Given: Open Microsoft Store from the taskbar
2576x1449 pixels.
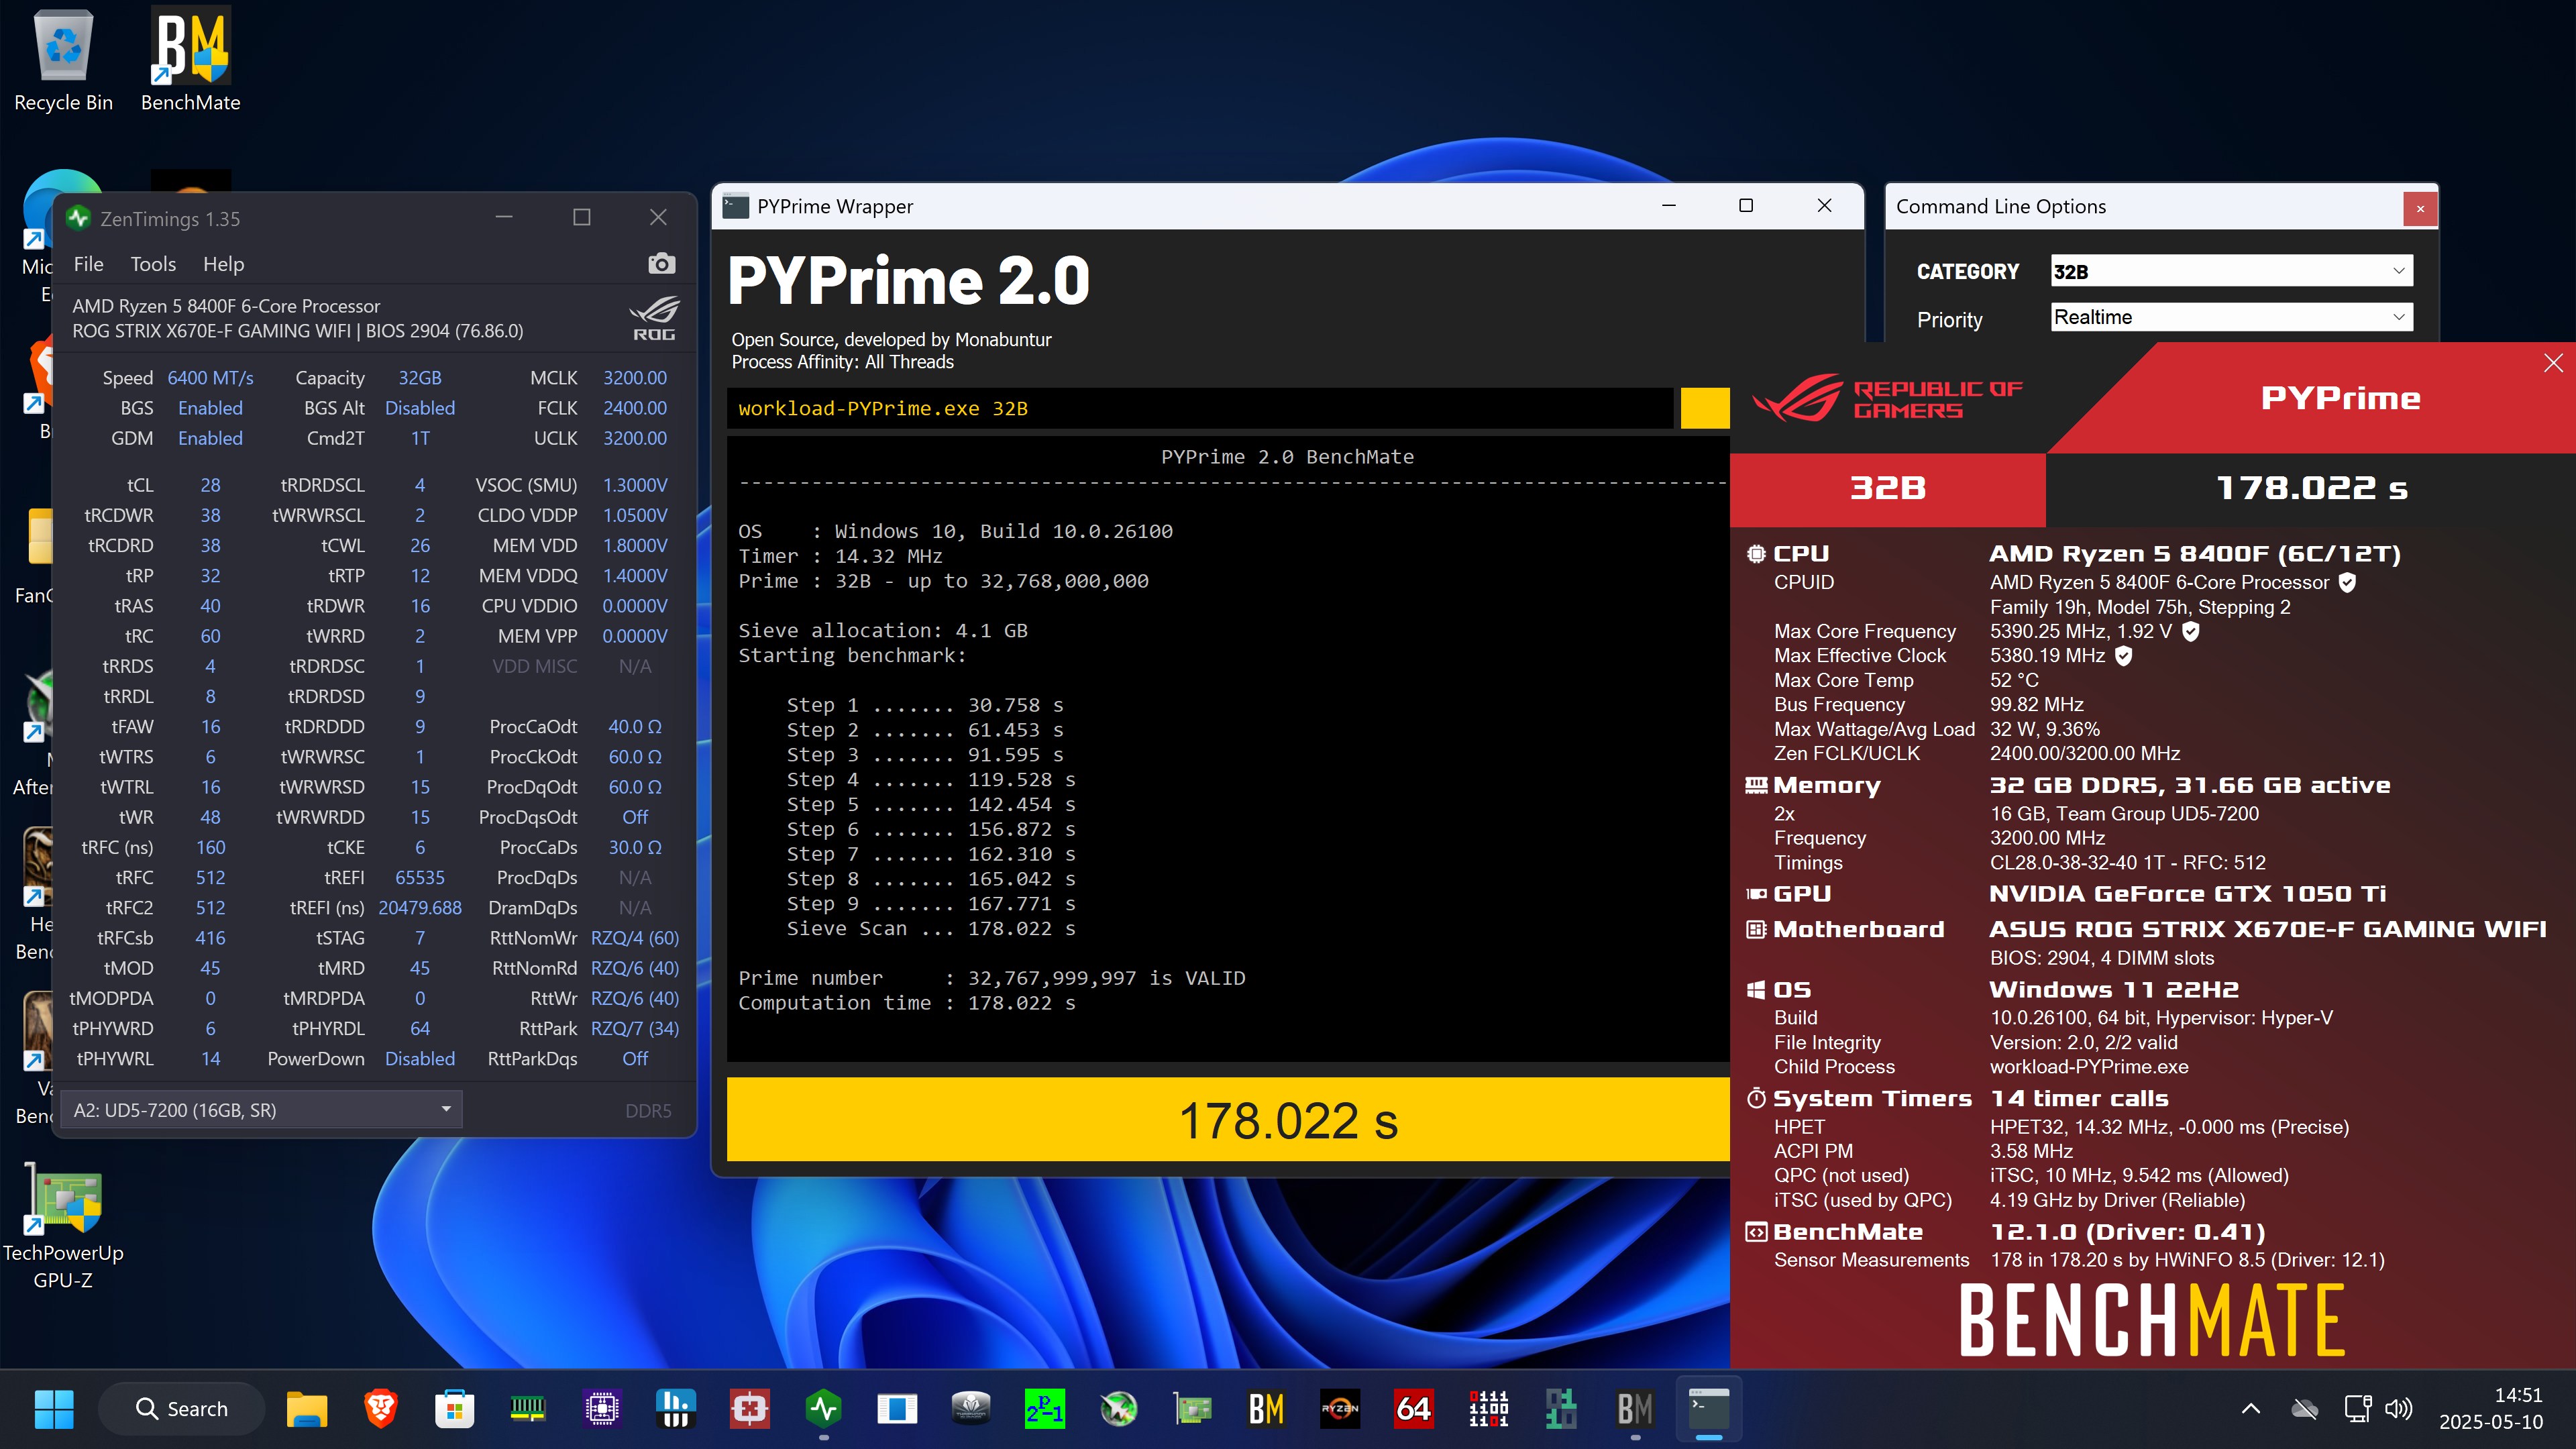Looking at the screenshot, I should coord(454,1409).
